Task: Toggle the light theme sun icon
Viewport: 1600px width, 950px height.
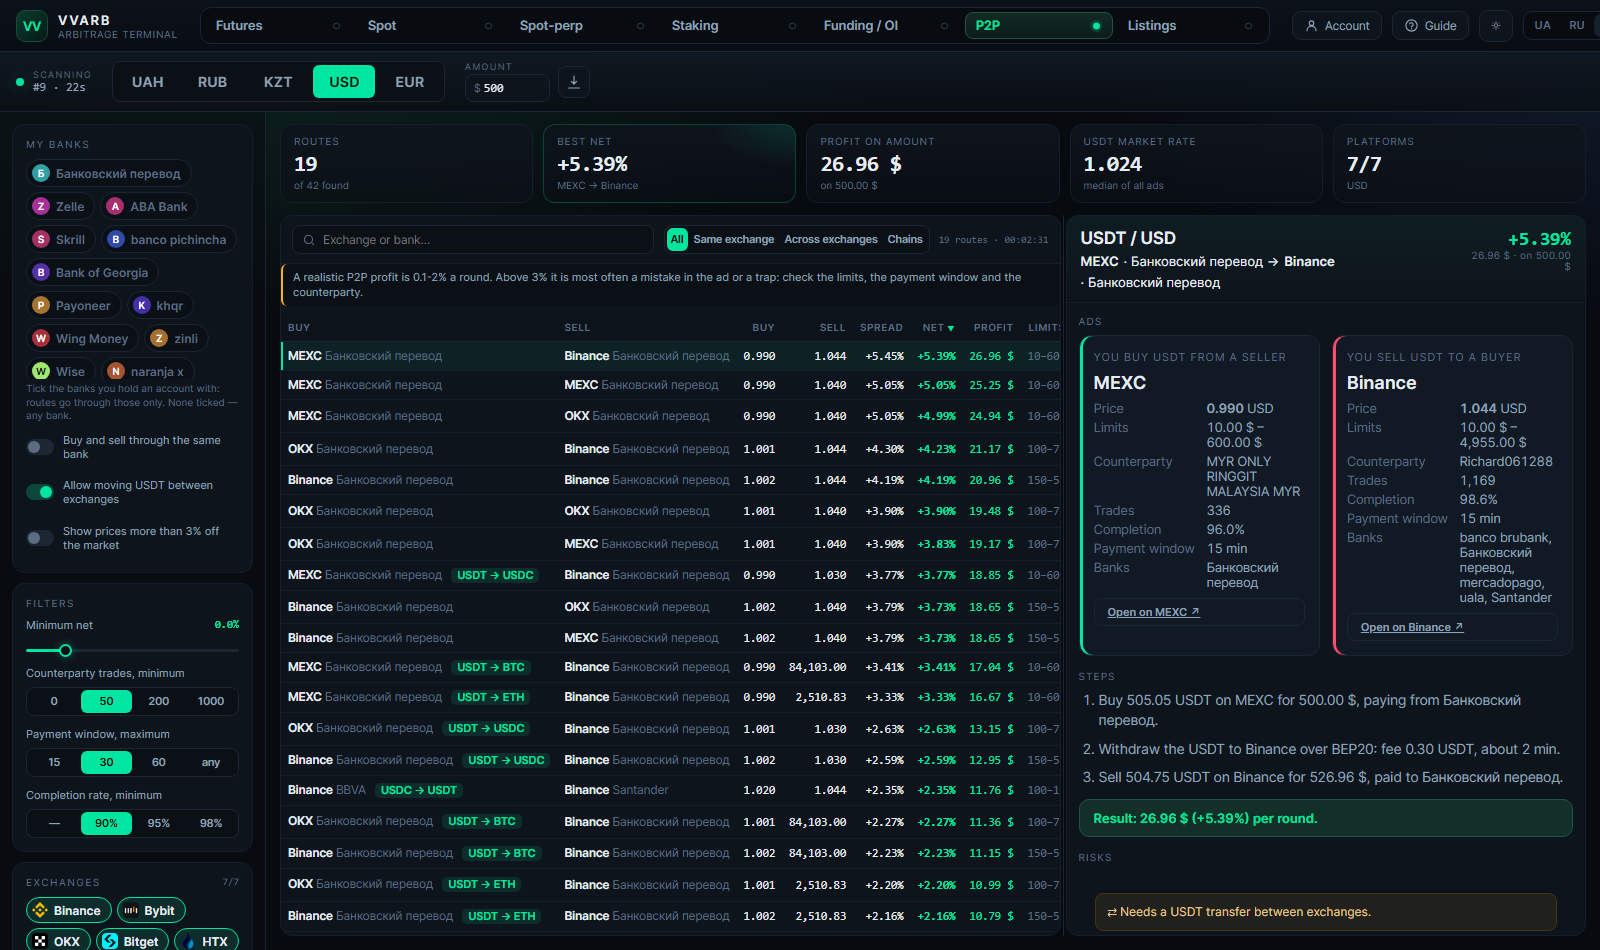Action: [x=1496, y=26]
